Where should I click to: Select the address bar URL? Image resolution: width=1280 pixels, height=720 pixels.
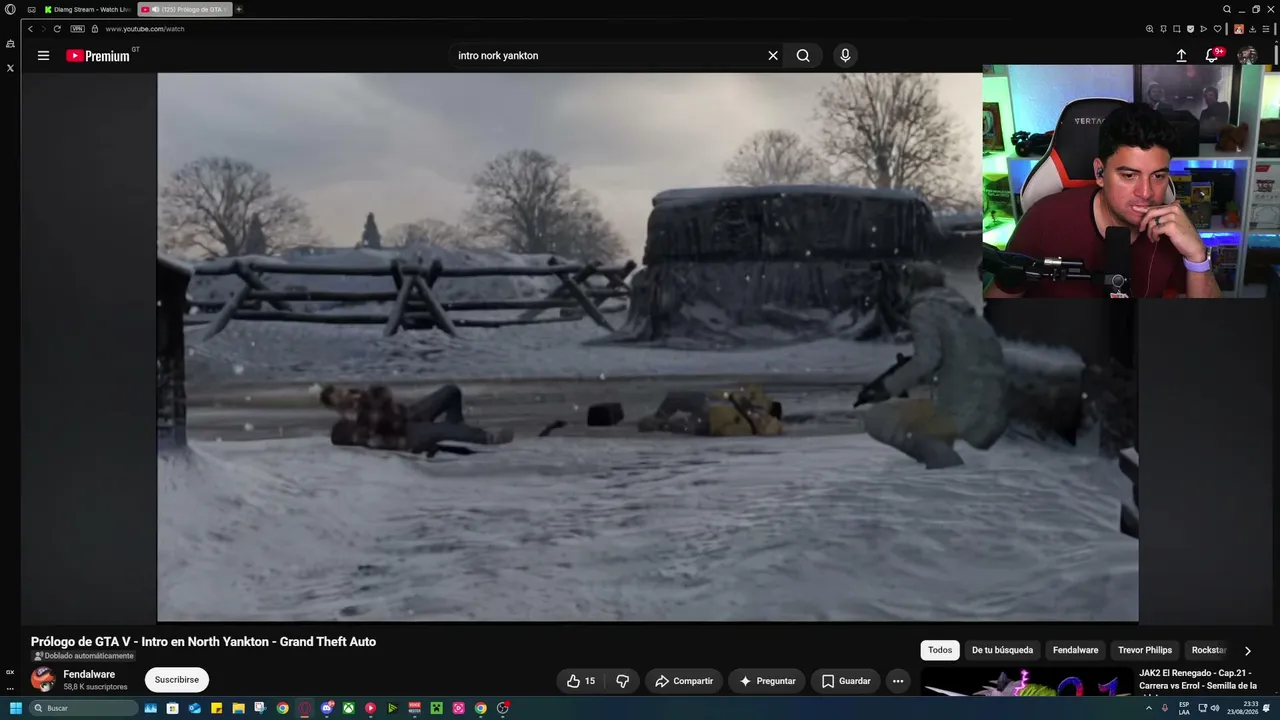tap(145, 29)
